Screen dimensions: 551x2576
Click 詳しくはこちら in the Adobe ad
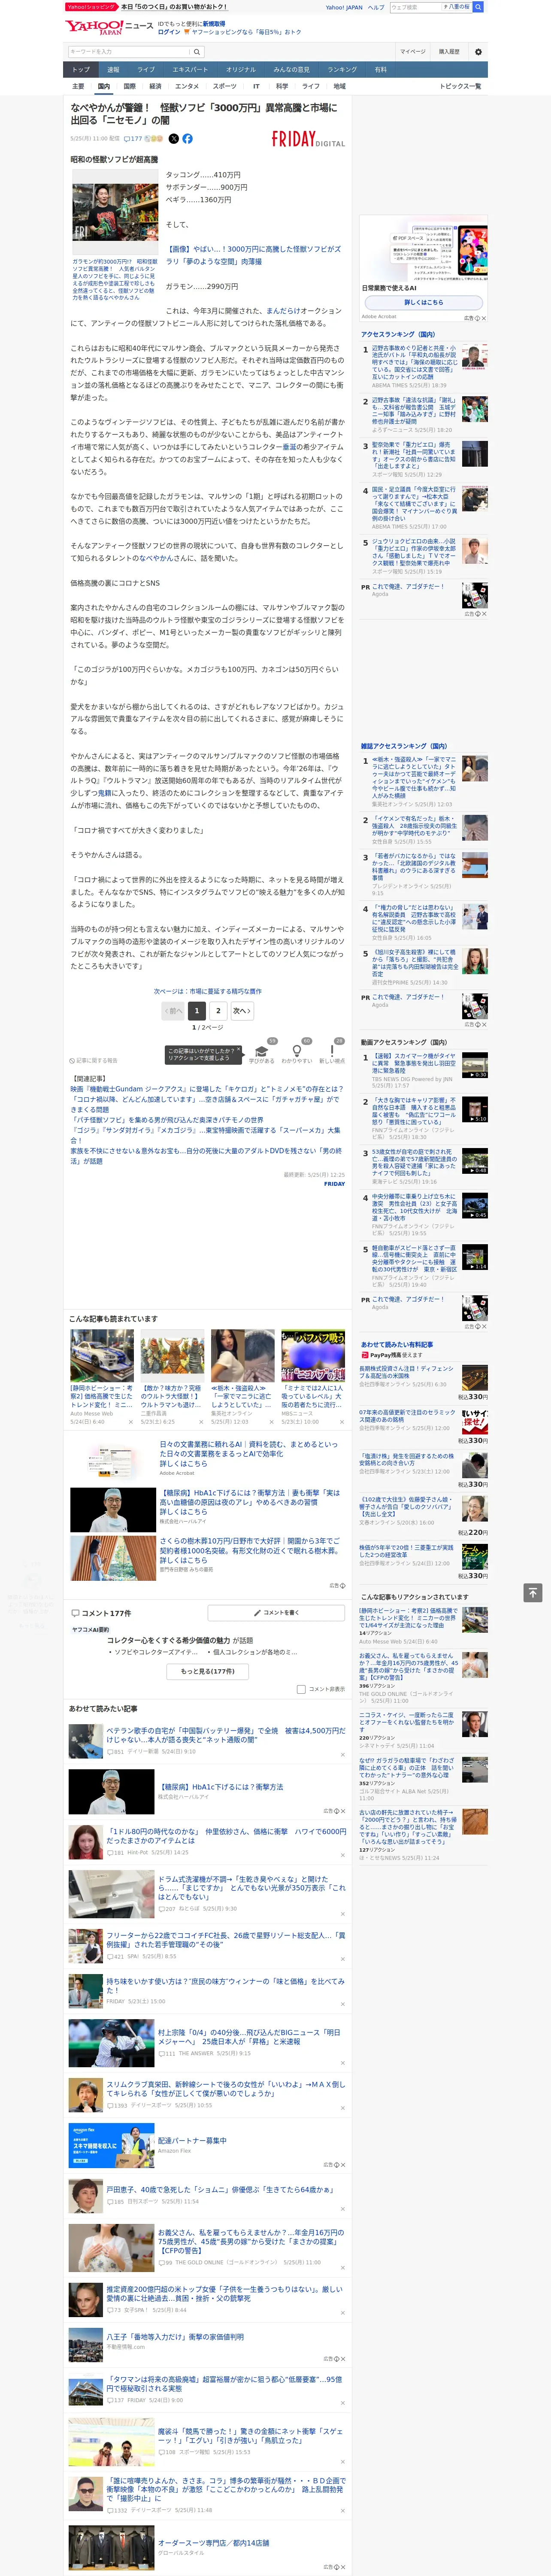click(423, 302)
